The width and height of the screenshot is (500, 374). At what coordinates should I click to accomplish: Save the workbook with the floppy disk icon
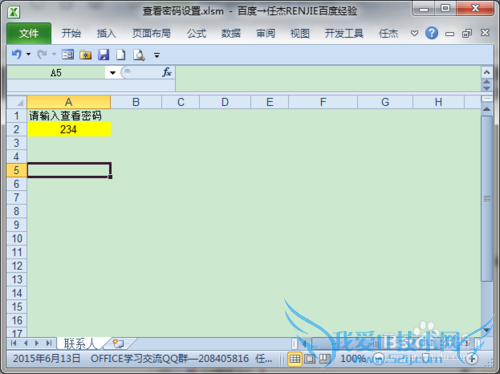pyautogui.click(x=104, y=55)
